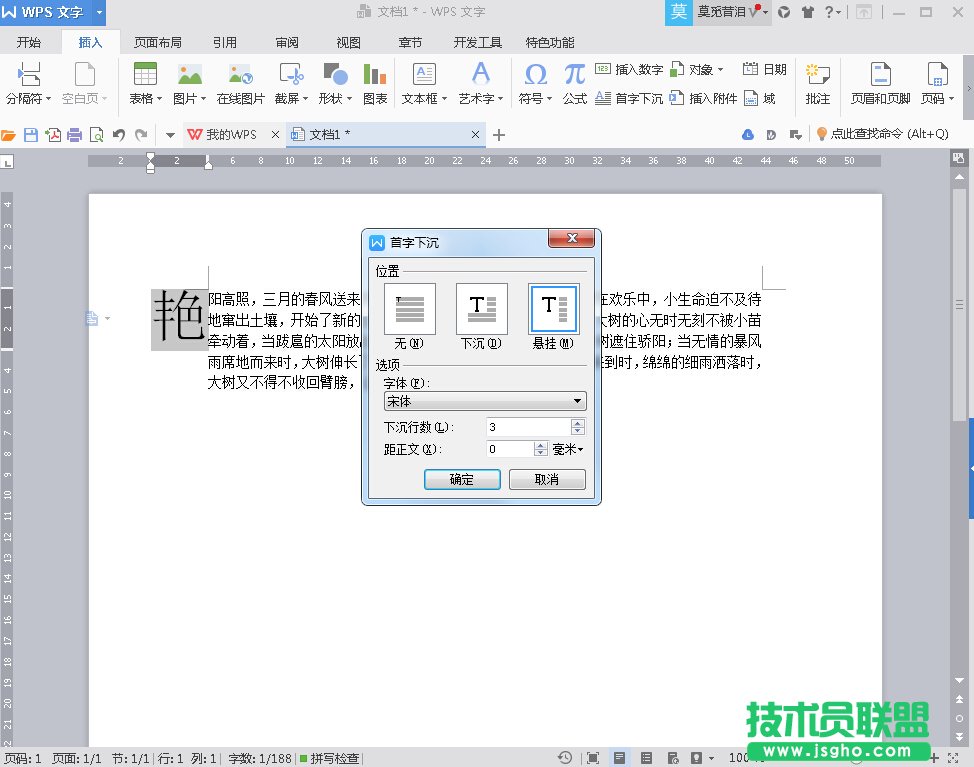Click the 页眉和页脚 header and footer icon
The width and height of the screenshot is (974, 767).
(x=880, y=75)
